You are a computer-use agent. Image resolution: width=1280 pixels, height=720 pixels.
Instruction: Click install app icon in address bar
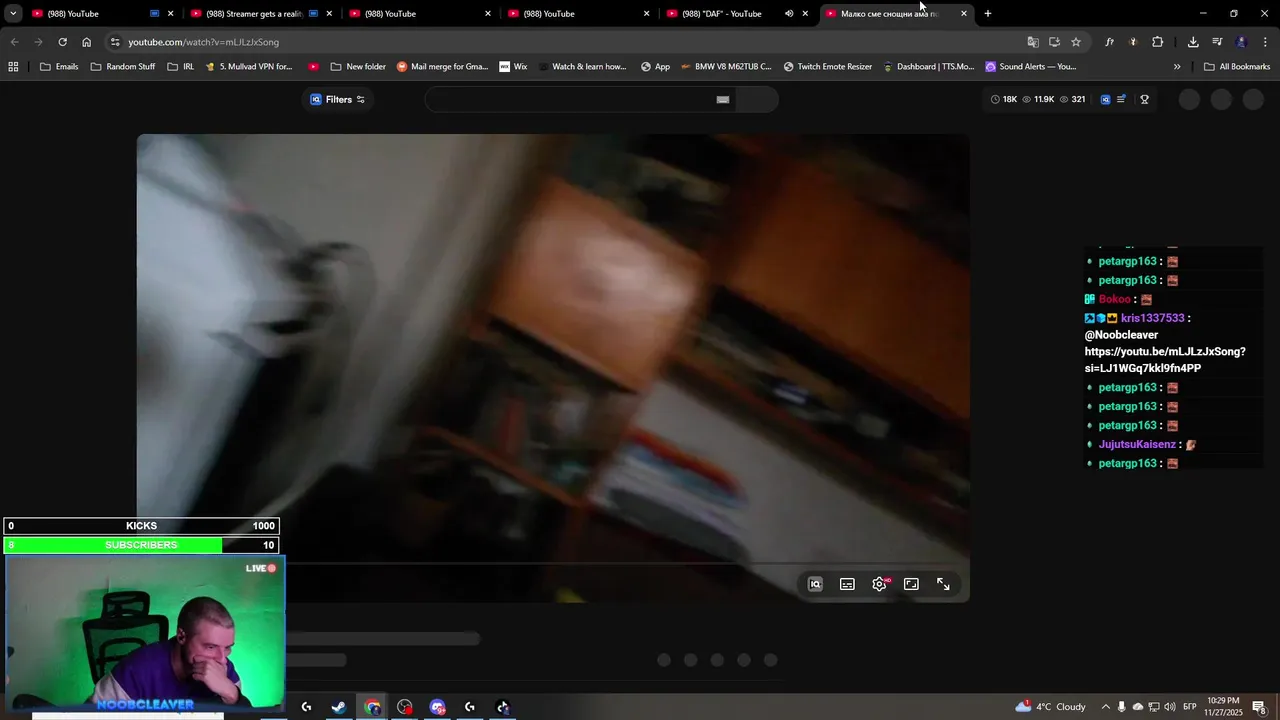[1054, 42]
